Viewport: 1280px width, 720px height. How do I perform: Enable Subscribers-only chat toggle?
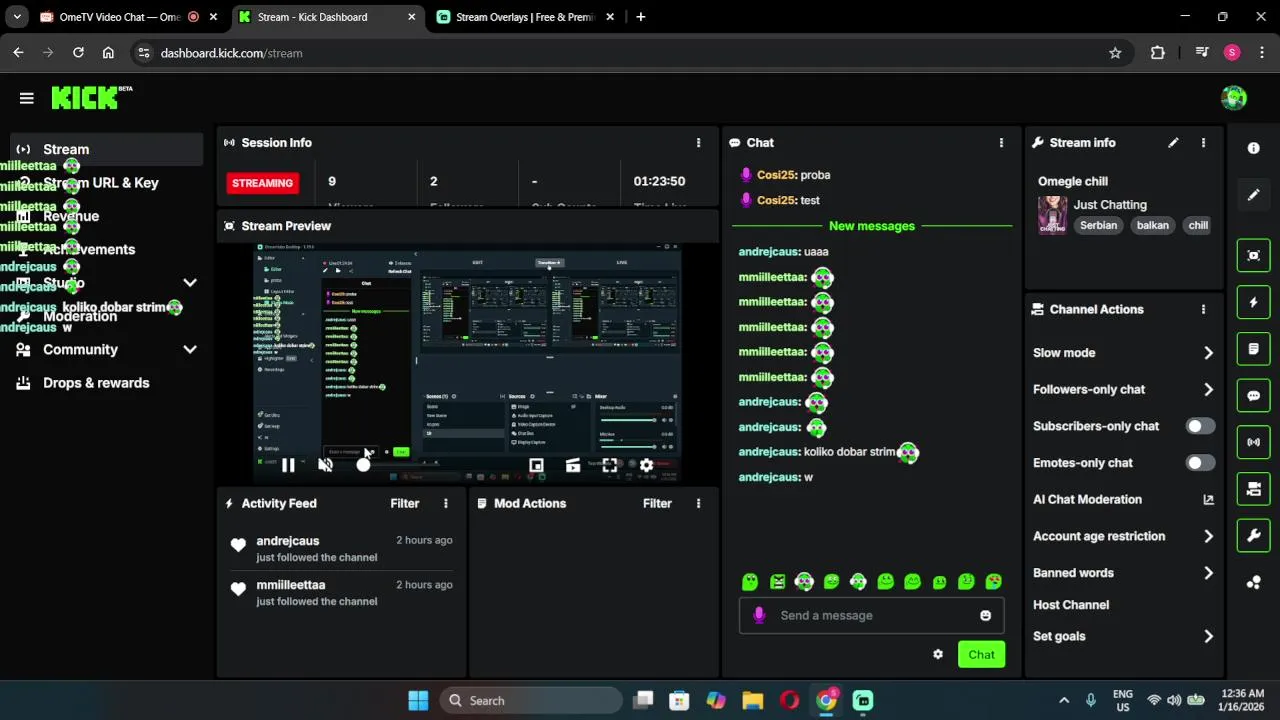[1200, 426]
